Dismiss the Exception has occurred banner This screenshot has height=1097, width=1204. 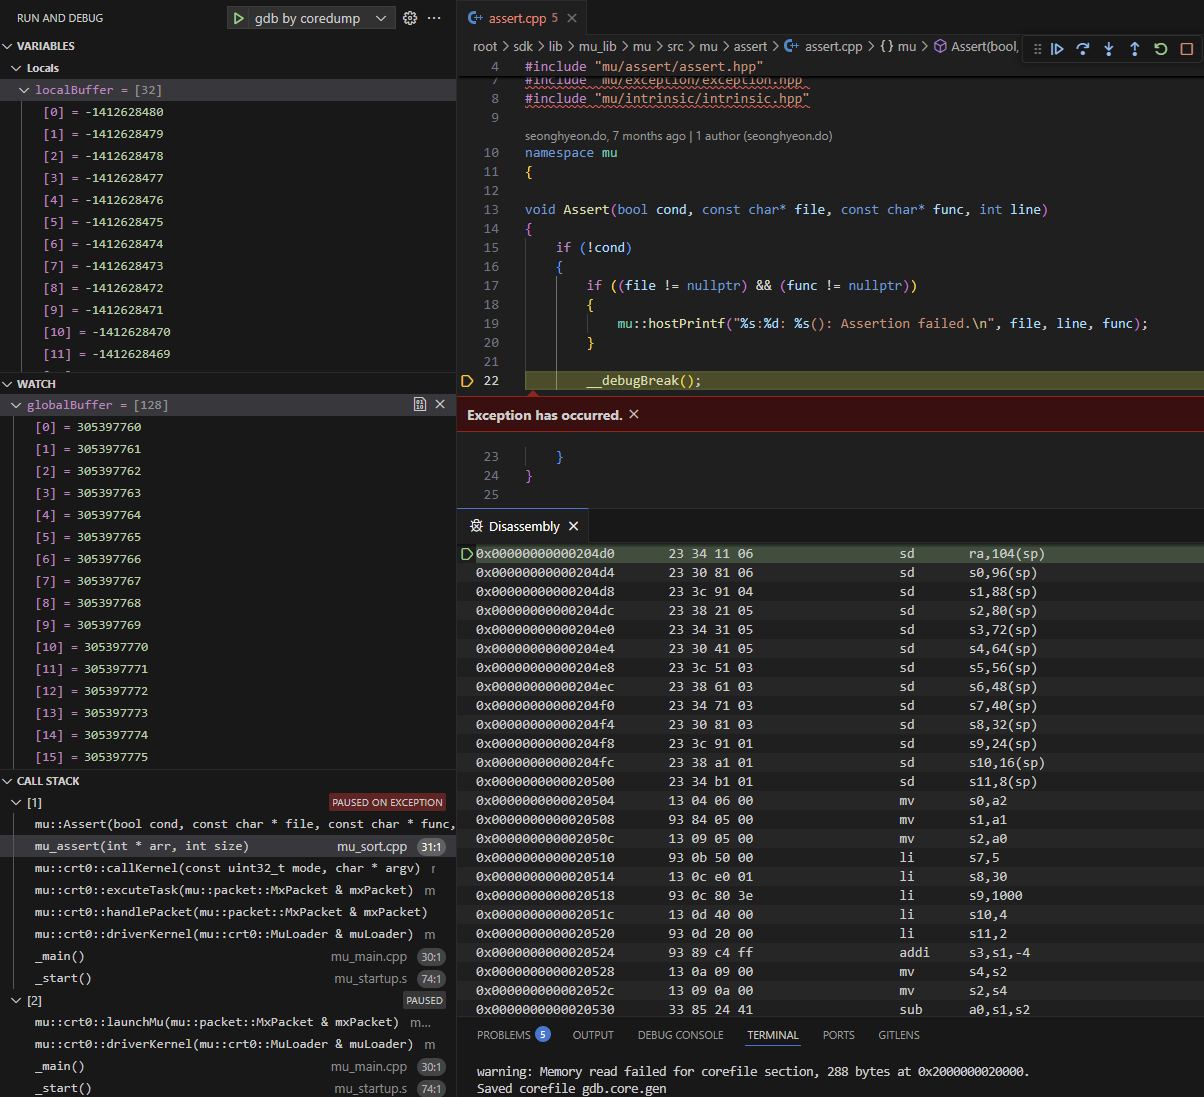pos(634,414)
